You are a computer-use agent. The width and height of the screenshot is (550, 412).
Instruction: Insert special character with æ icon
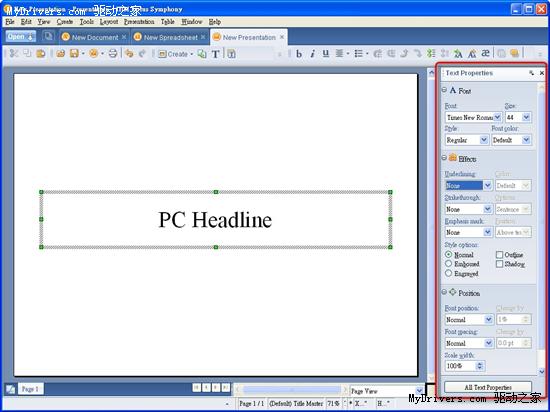click(x=485, y=54)
